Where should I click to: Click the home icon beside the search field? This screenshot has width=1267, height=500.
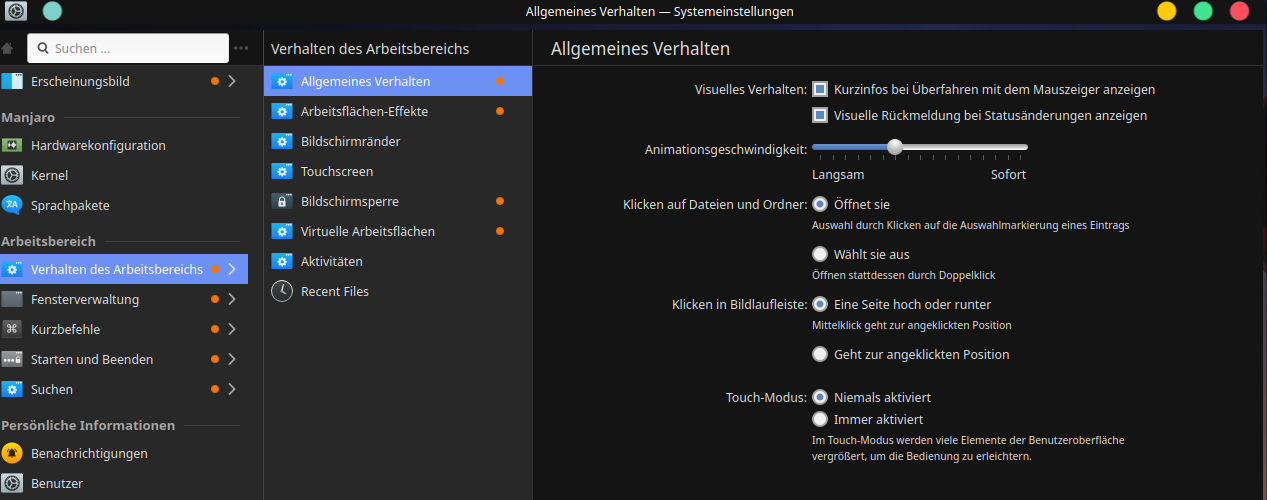pos(7,48)
